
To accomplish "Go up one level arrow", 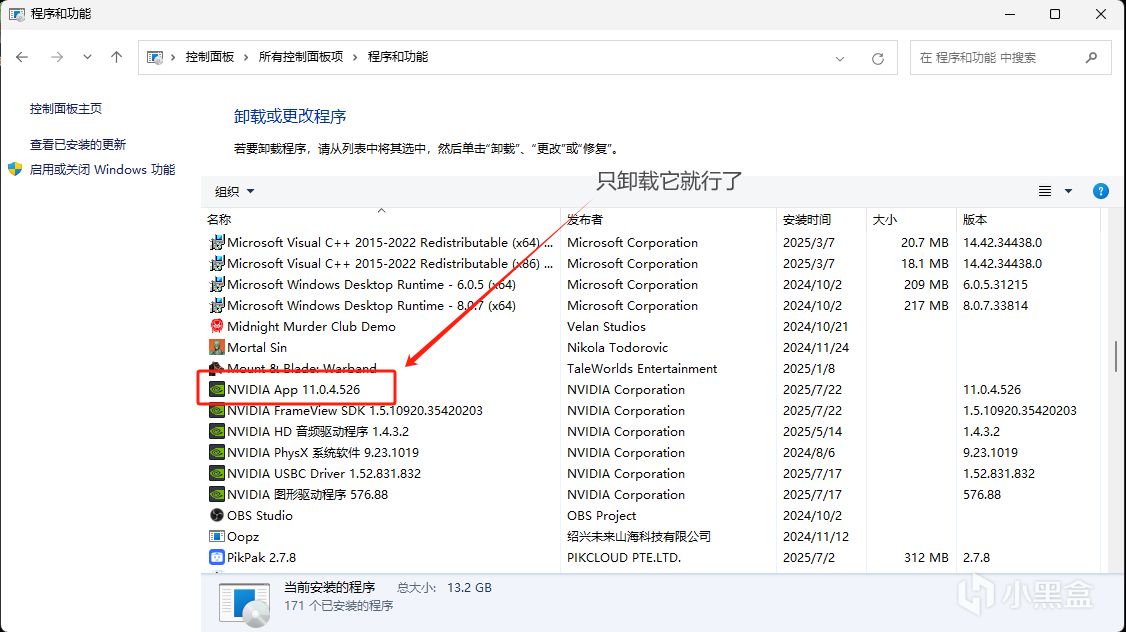I will 116,57.
